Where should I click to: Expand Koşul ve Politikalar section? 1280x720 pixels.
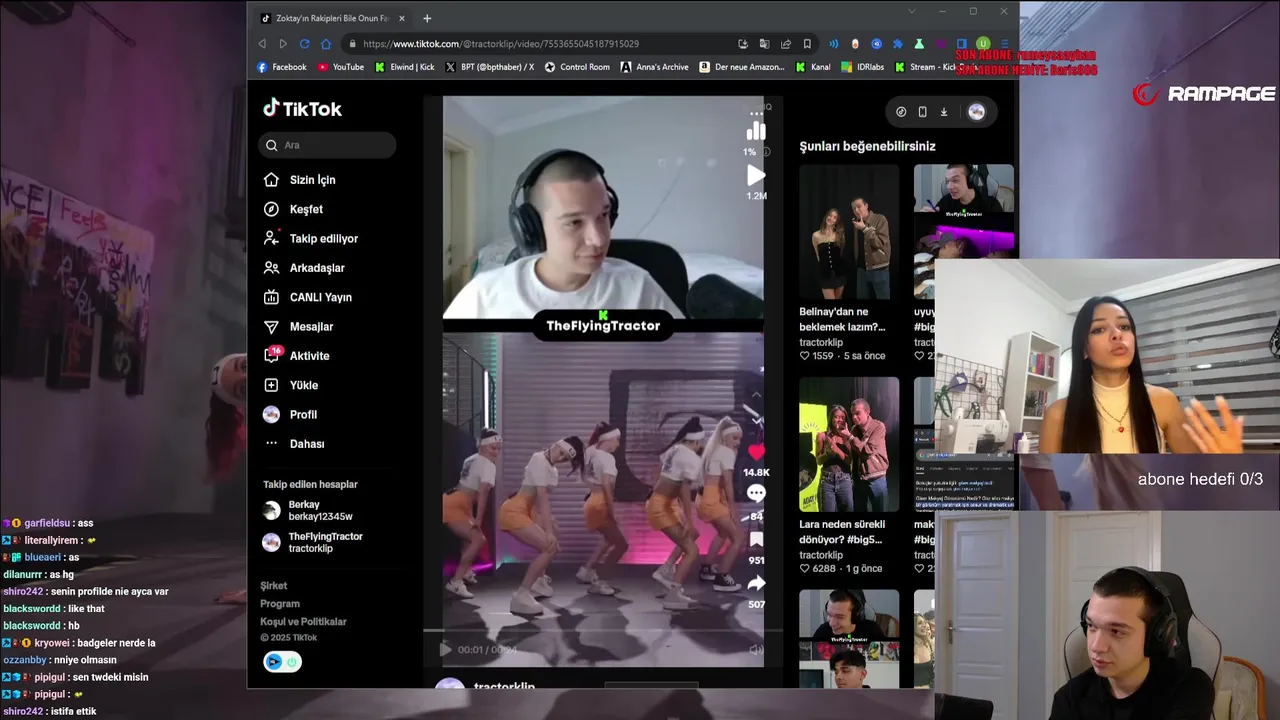[x=303, y=622]
